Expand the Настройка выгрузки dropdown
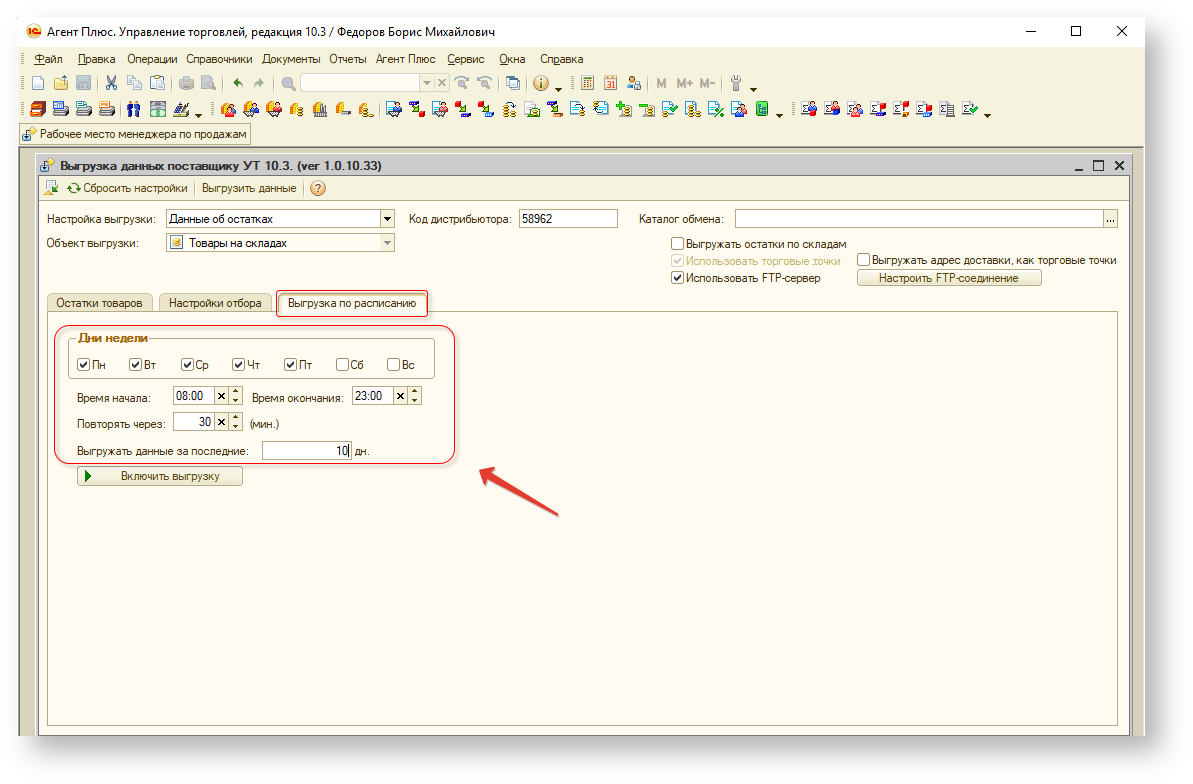Image resolution: width=1193 pixels, height=784 pixels. pos(387,219)
